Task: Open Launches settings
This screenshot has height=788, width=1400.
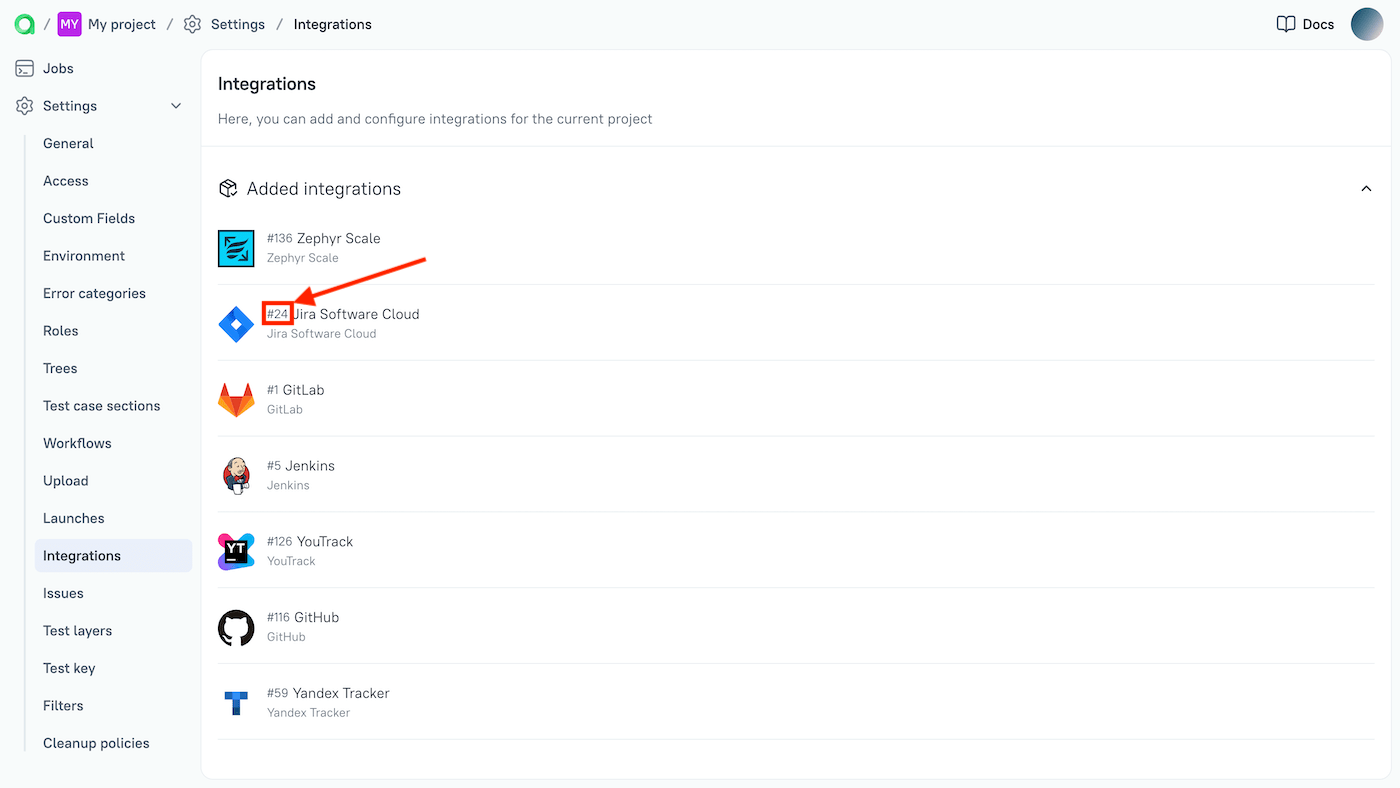Action: [x=74, y=518]
